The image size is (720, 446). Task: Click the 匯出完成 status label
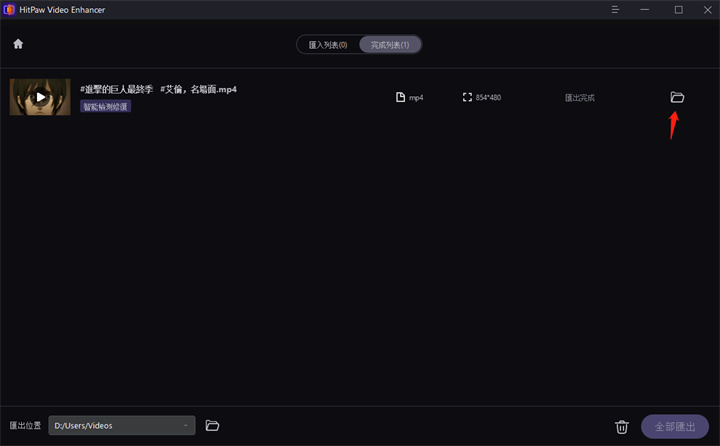[580, 98]
